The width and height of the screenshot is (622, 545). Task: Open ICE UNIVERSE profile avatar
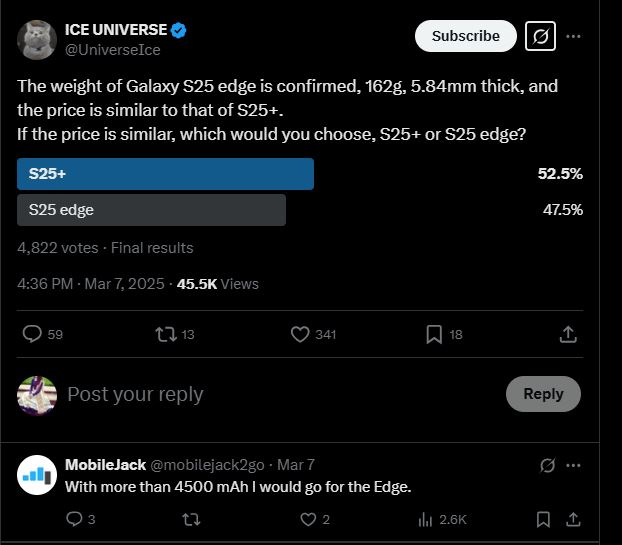[36, 39]
